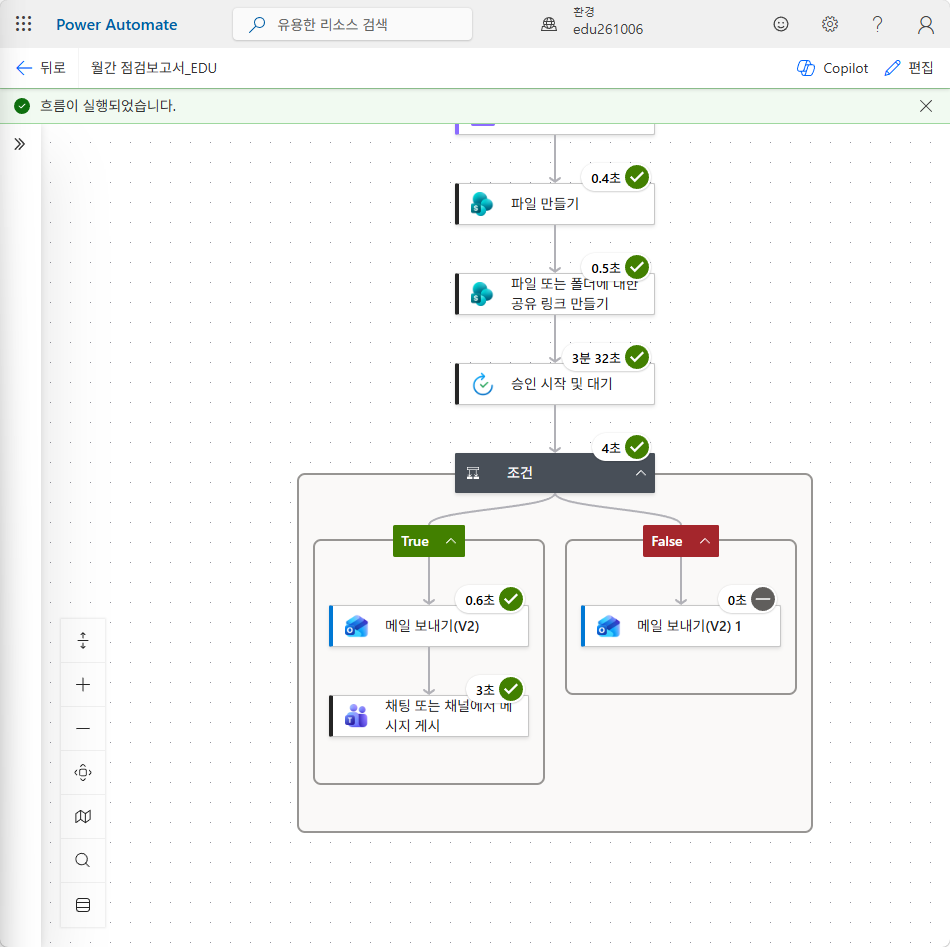Zoom out with the minus control
The image size is (950, 947).
point(83,728)
